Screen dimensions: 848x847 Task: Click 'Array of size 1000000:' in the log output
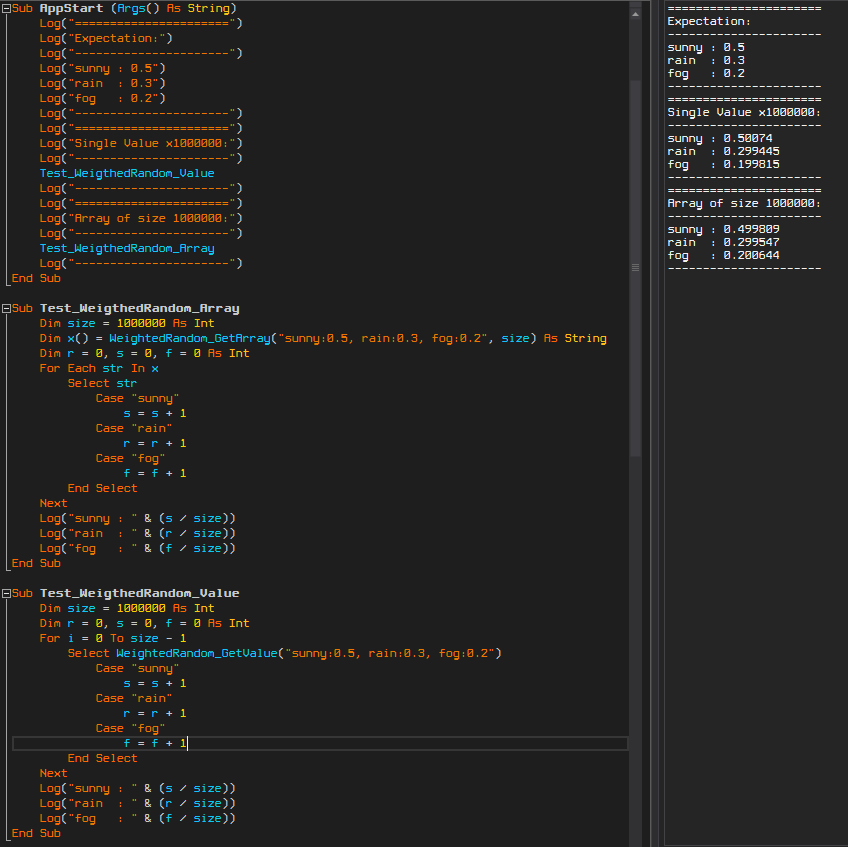pyautogui.click(x=744, y=203)
